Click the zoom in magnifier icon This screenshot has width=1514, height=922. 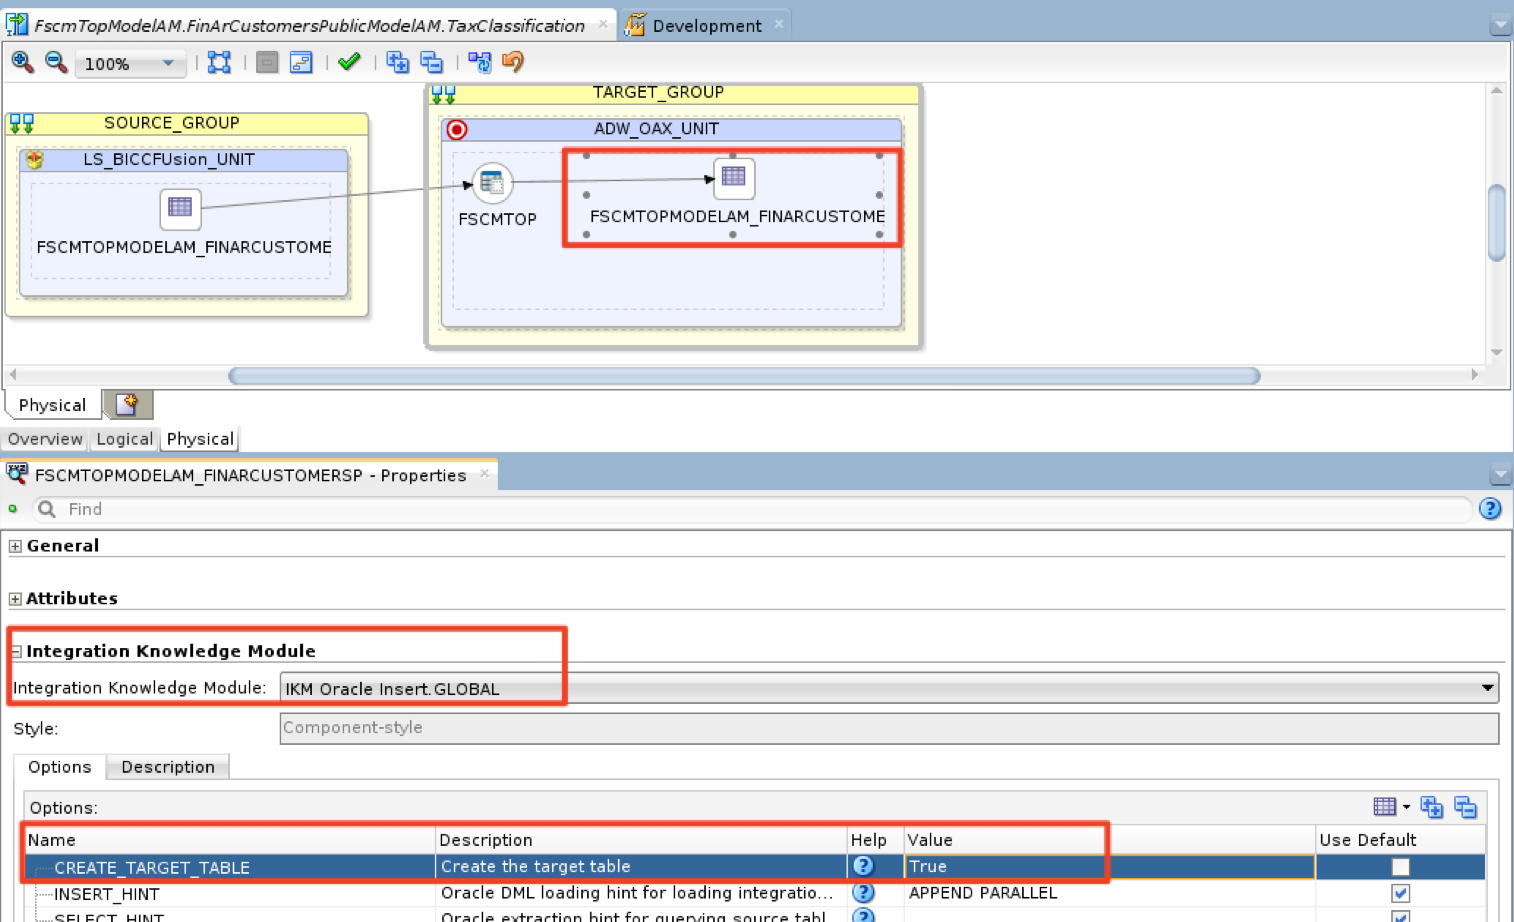pyautogui.click(x=22, y=62)
